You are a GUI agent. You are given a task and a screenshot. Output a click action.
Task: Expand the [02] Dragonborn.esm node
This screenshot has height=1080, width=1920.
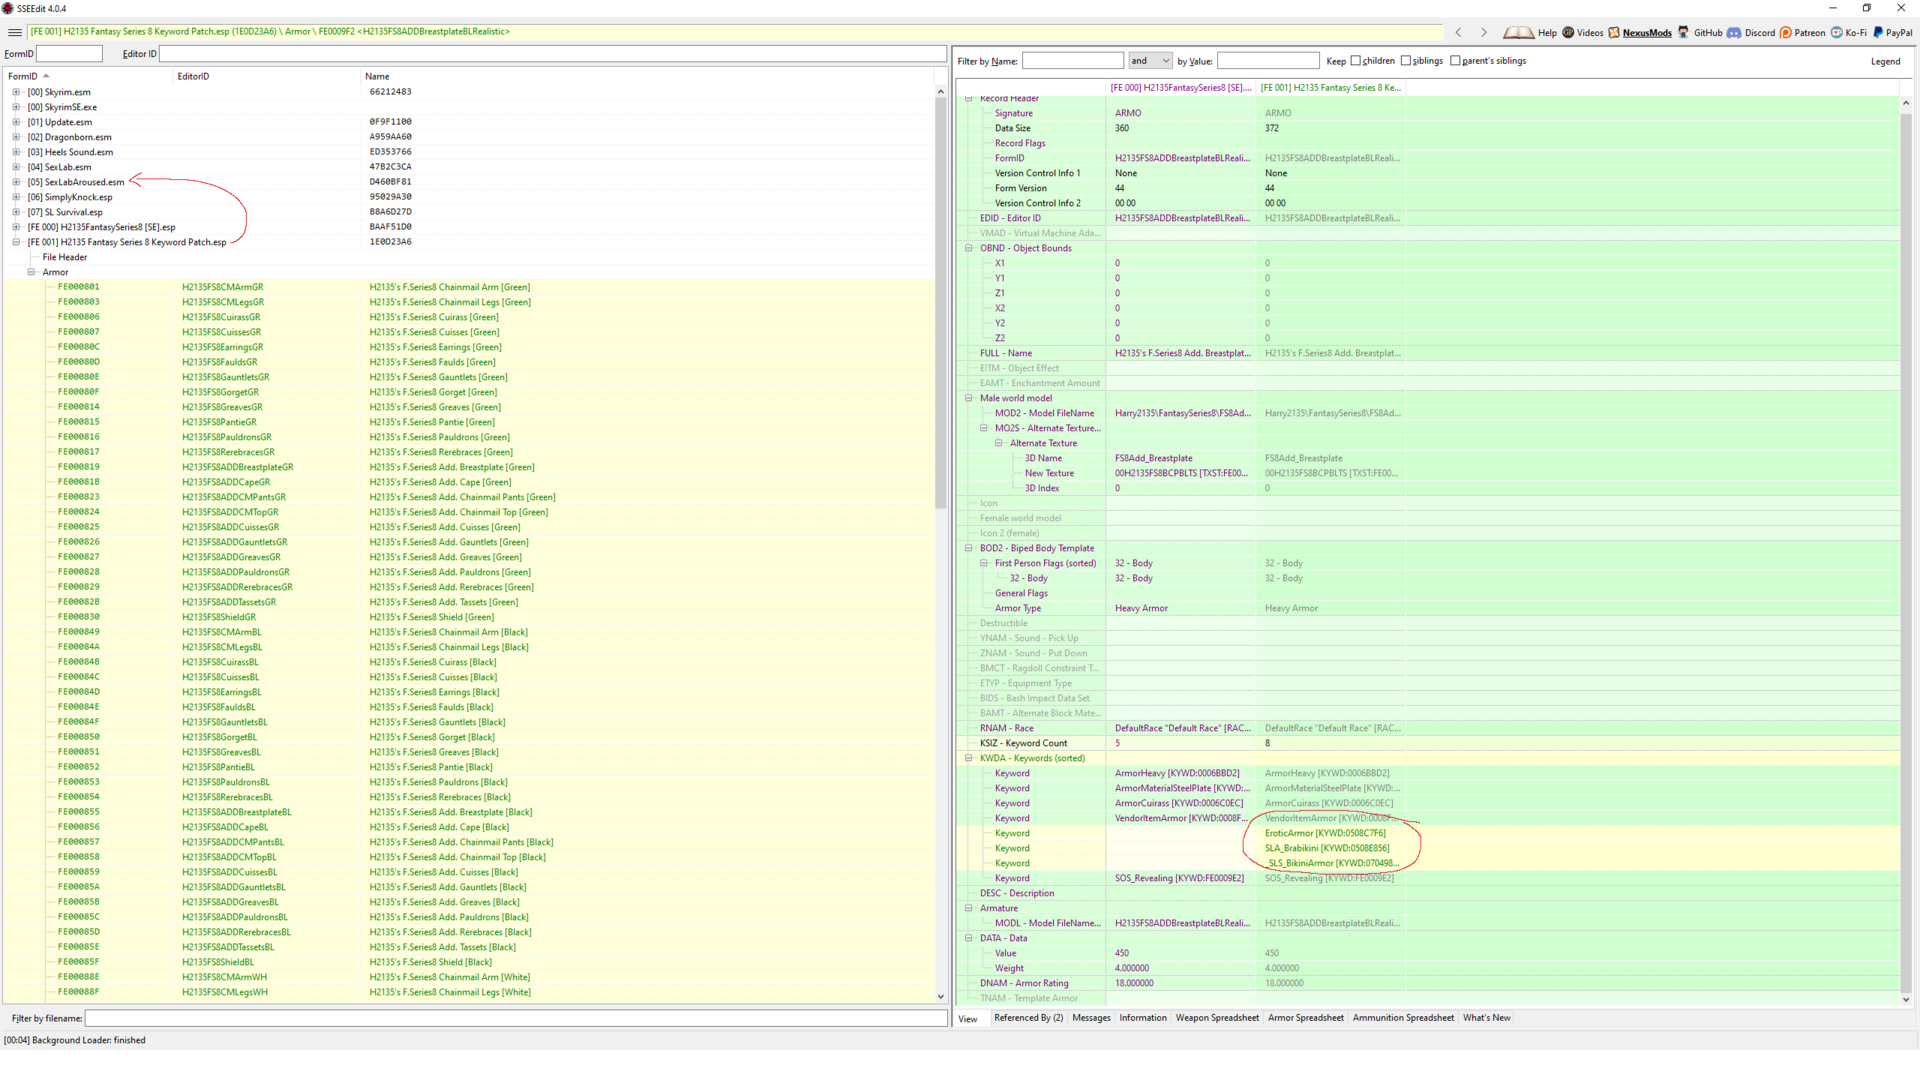click(x=16, y=137)
